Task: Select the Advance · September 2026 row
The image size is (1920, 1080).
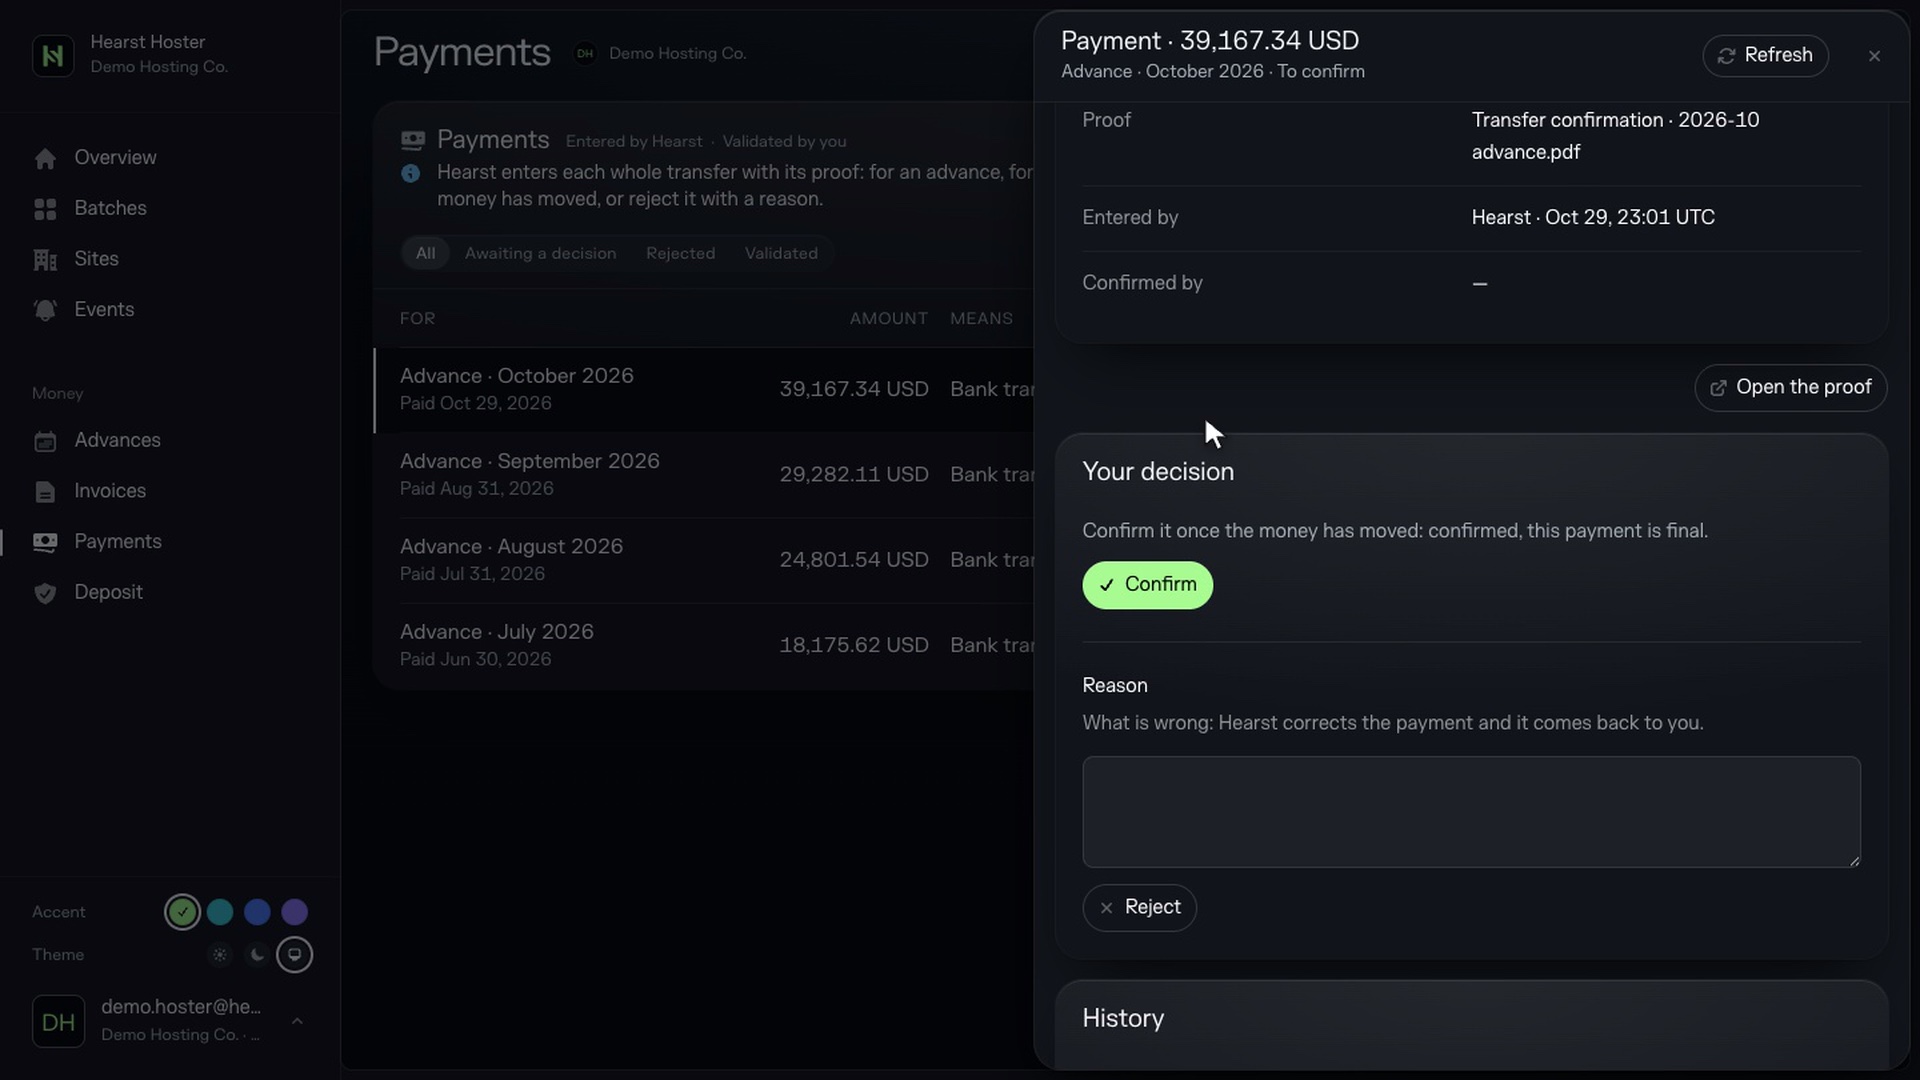Action: 704,475
